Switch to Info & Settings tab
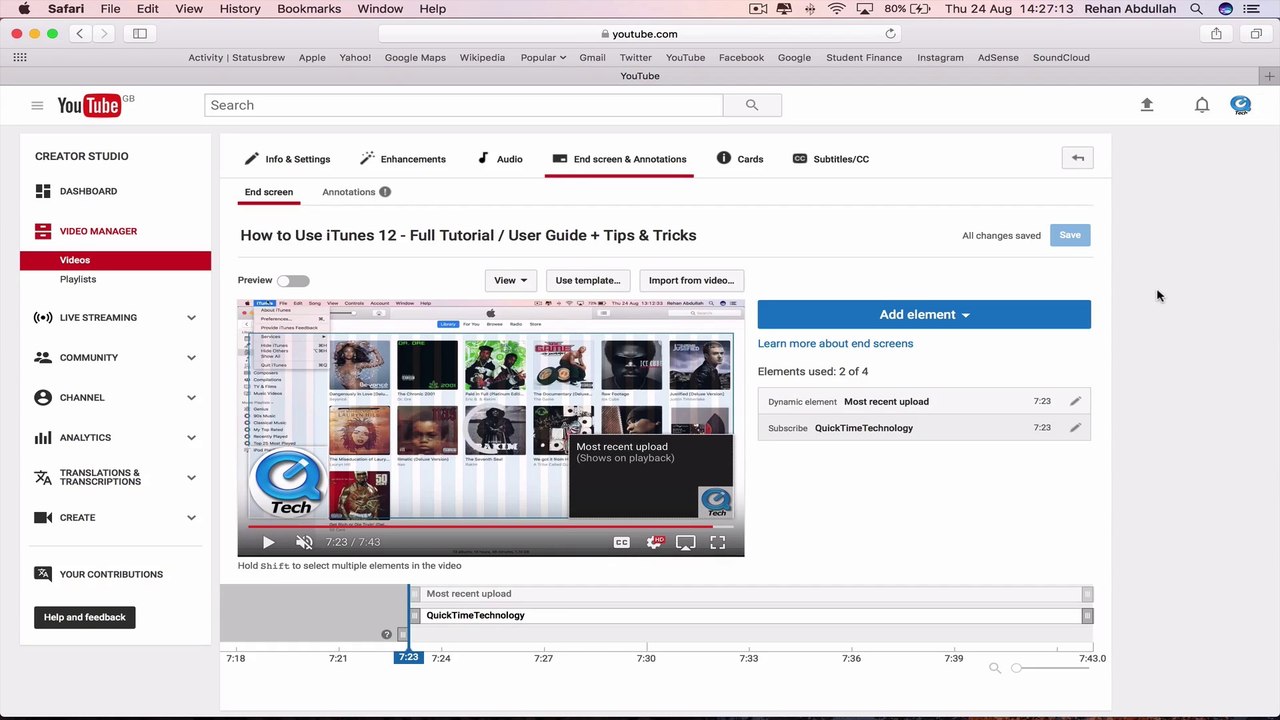 point(287,159)
